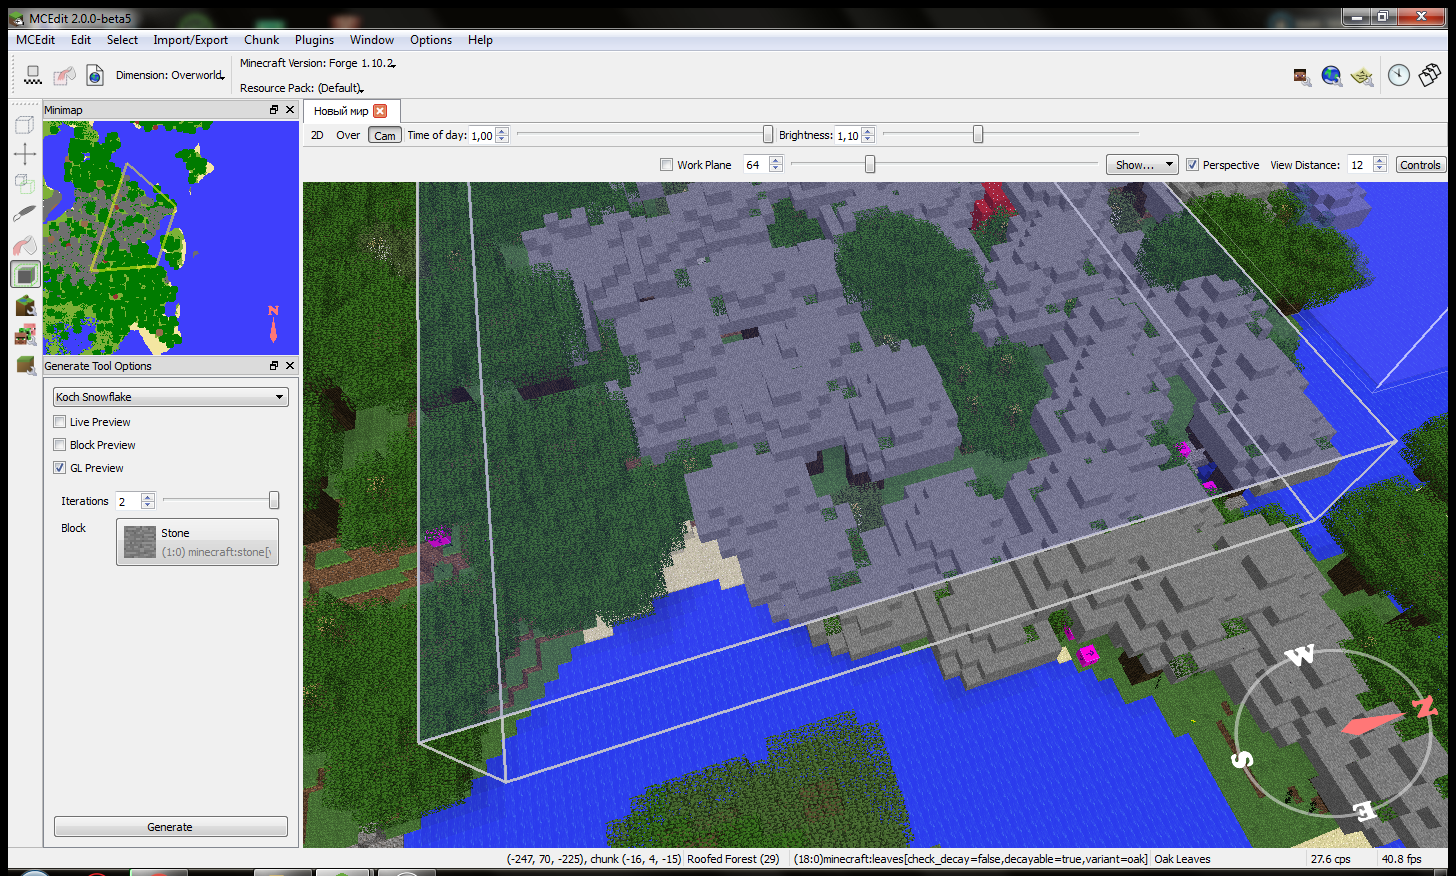Open the Show... dropdown button

coord(1141,165)
